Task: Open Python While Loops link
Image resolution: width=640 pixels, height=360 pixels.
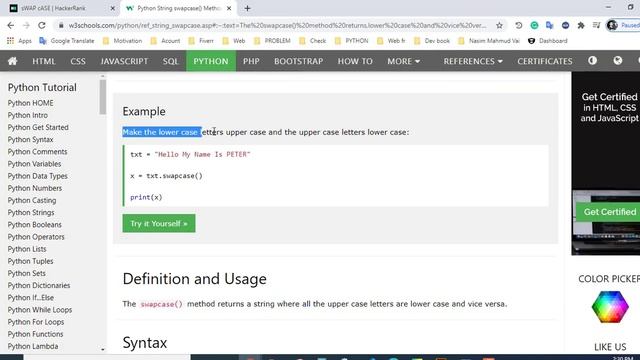Action: [40, 310]
